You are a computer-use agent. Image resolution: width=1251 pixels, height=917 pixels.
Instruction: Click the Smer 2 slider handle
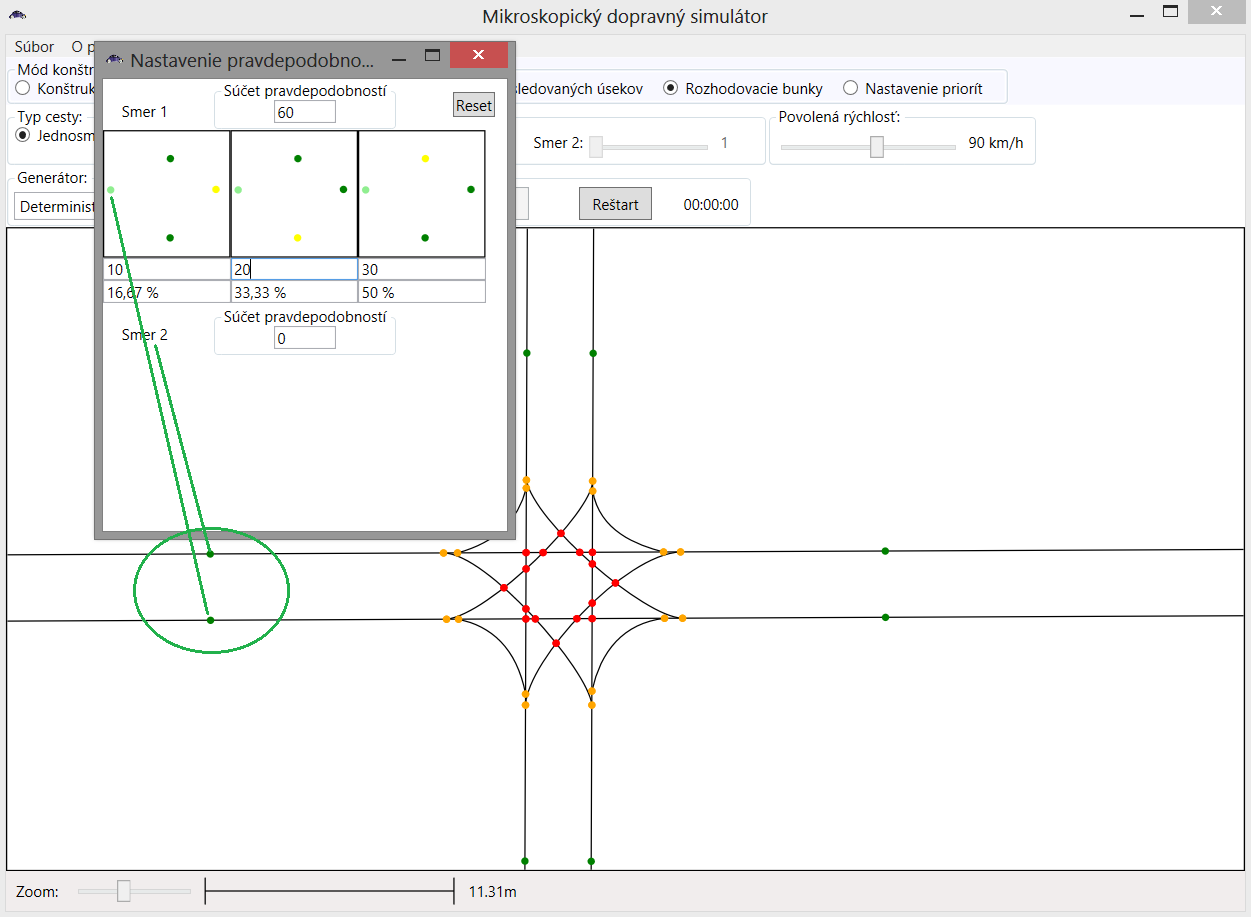[596, 147]
